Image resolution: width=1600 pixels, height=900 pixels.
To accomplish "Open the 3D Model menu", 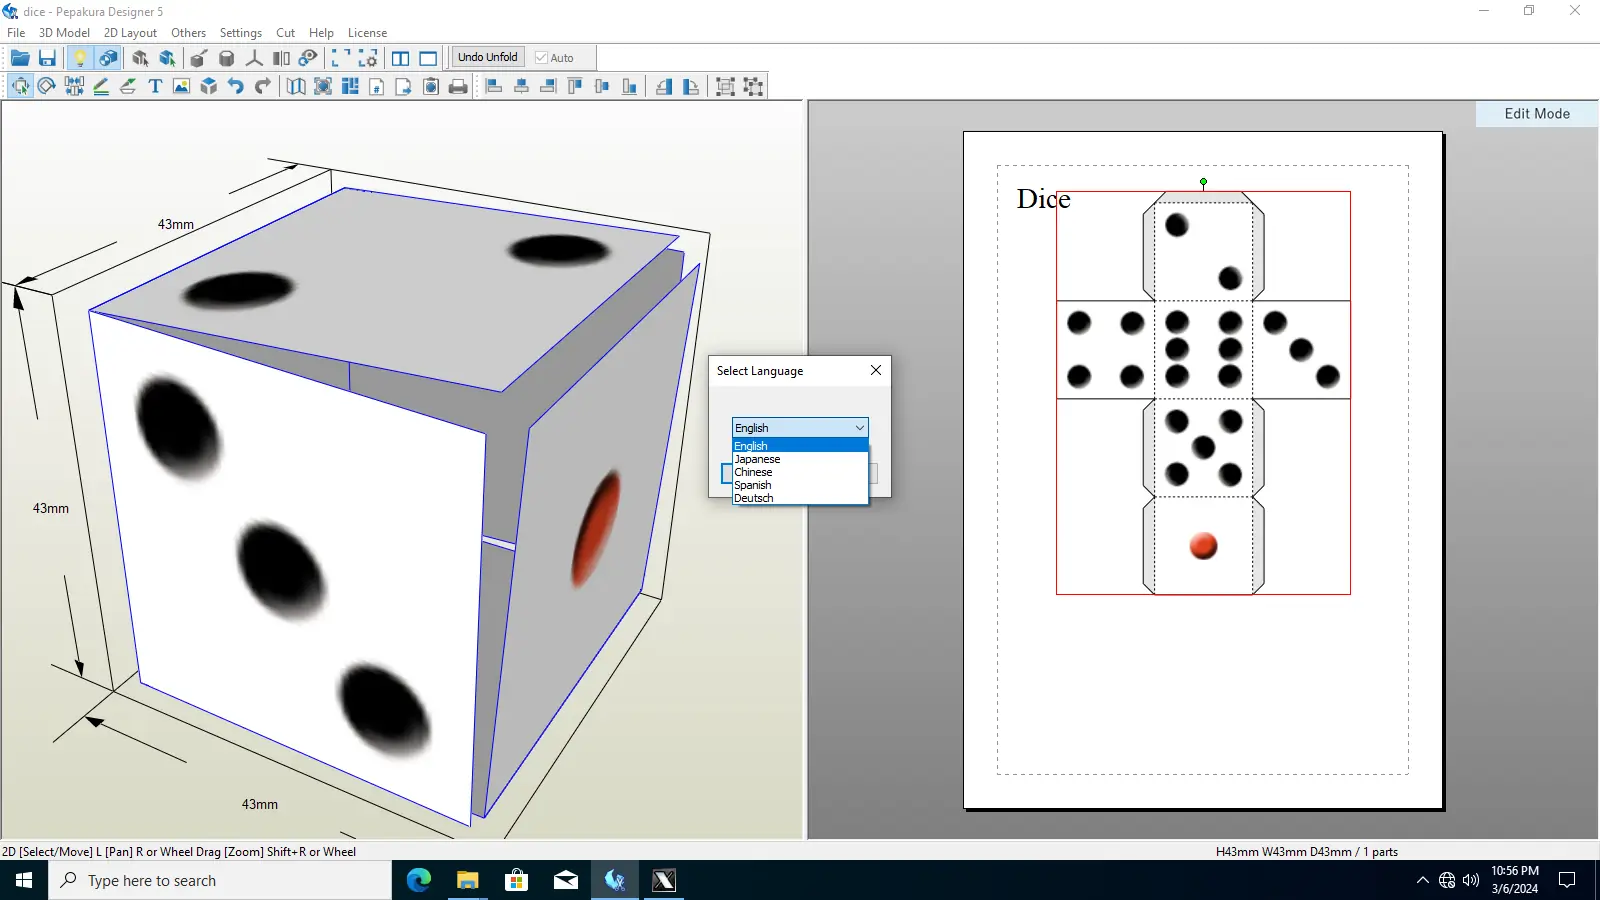I will 64,33.
